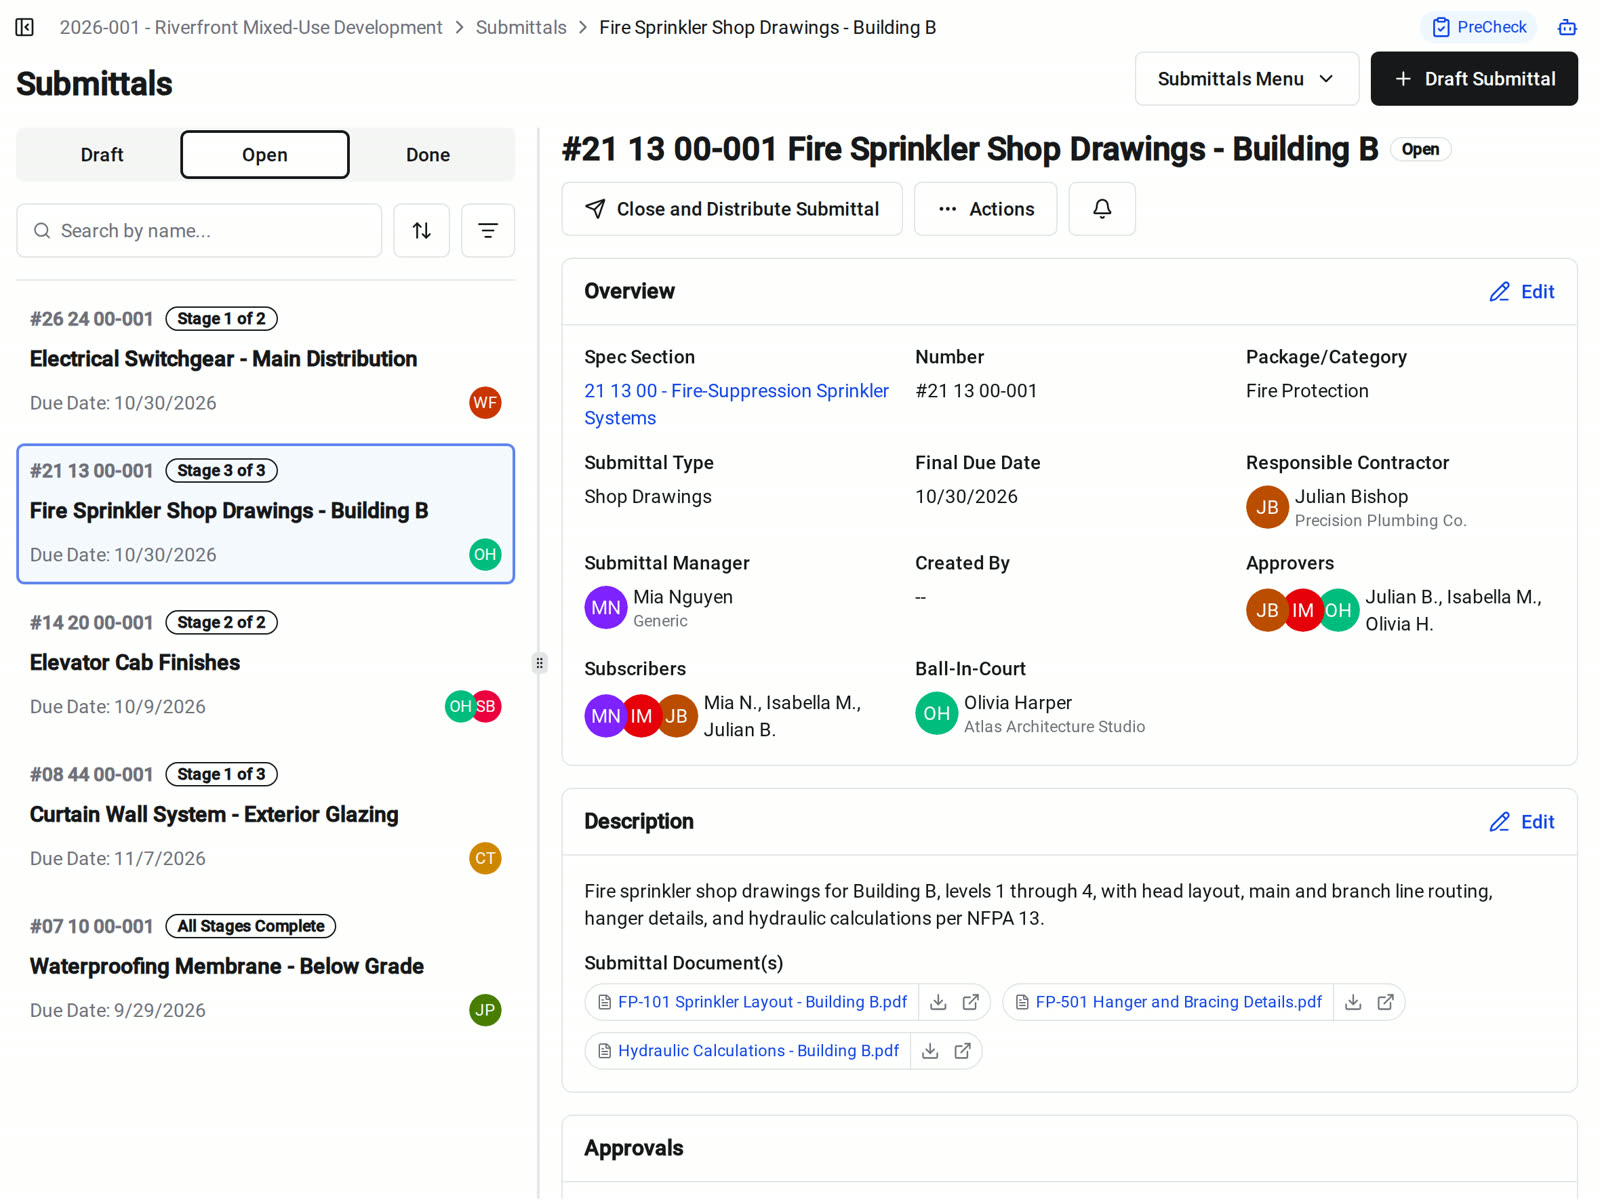The height and width of the screenshot is (1200, 1600).
Task: Select the Open tab
Action: 265,155
